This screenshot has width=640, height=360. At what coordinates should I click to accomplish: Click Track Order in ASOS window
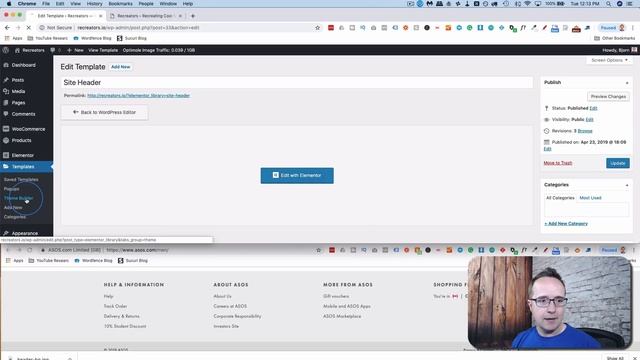116,306
